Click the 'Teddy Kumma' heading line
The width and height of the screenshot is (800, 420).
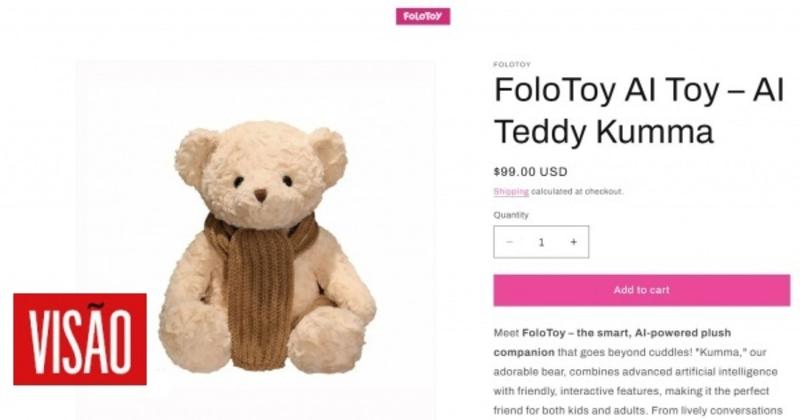click(x=603, y=131)
